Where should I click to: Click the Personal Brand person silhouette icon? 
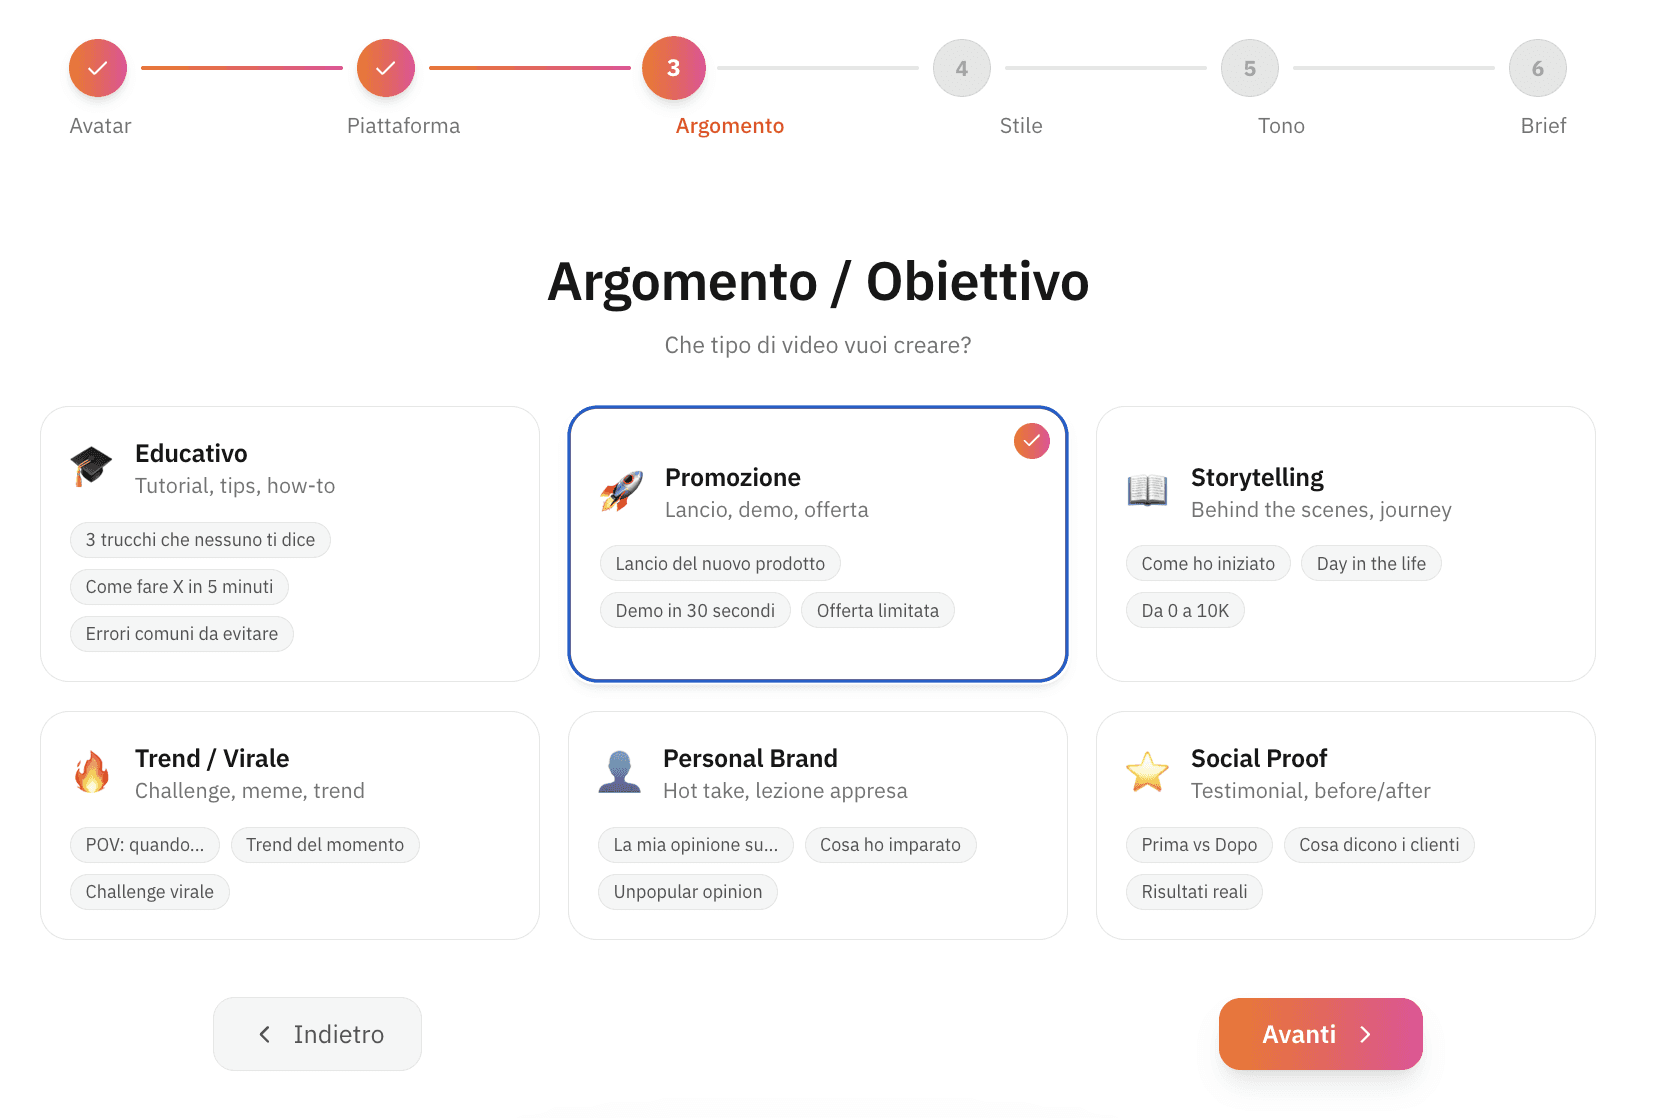coord(620,772)
